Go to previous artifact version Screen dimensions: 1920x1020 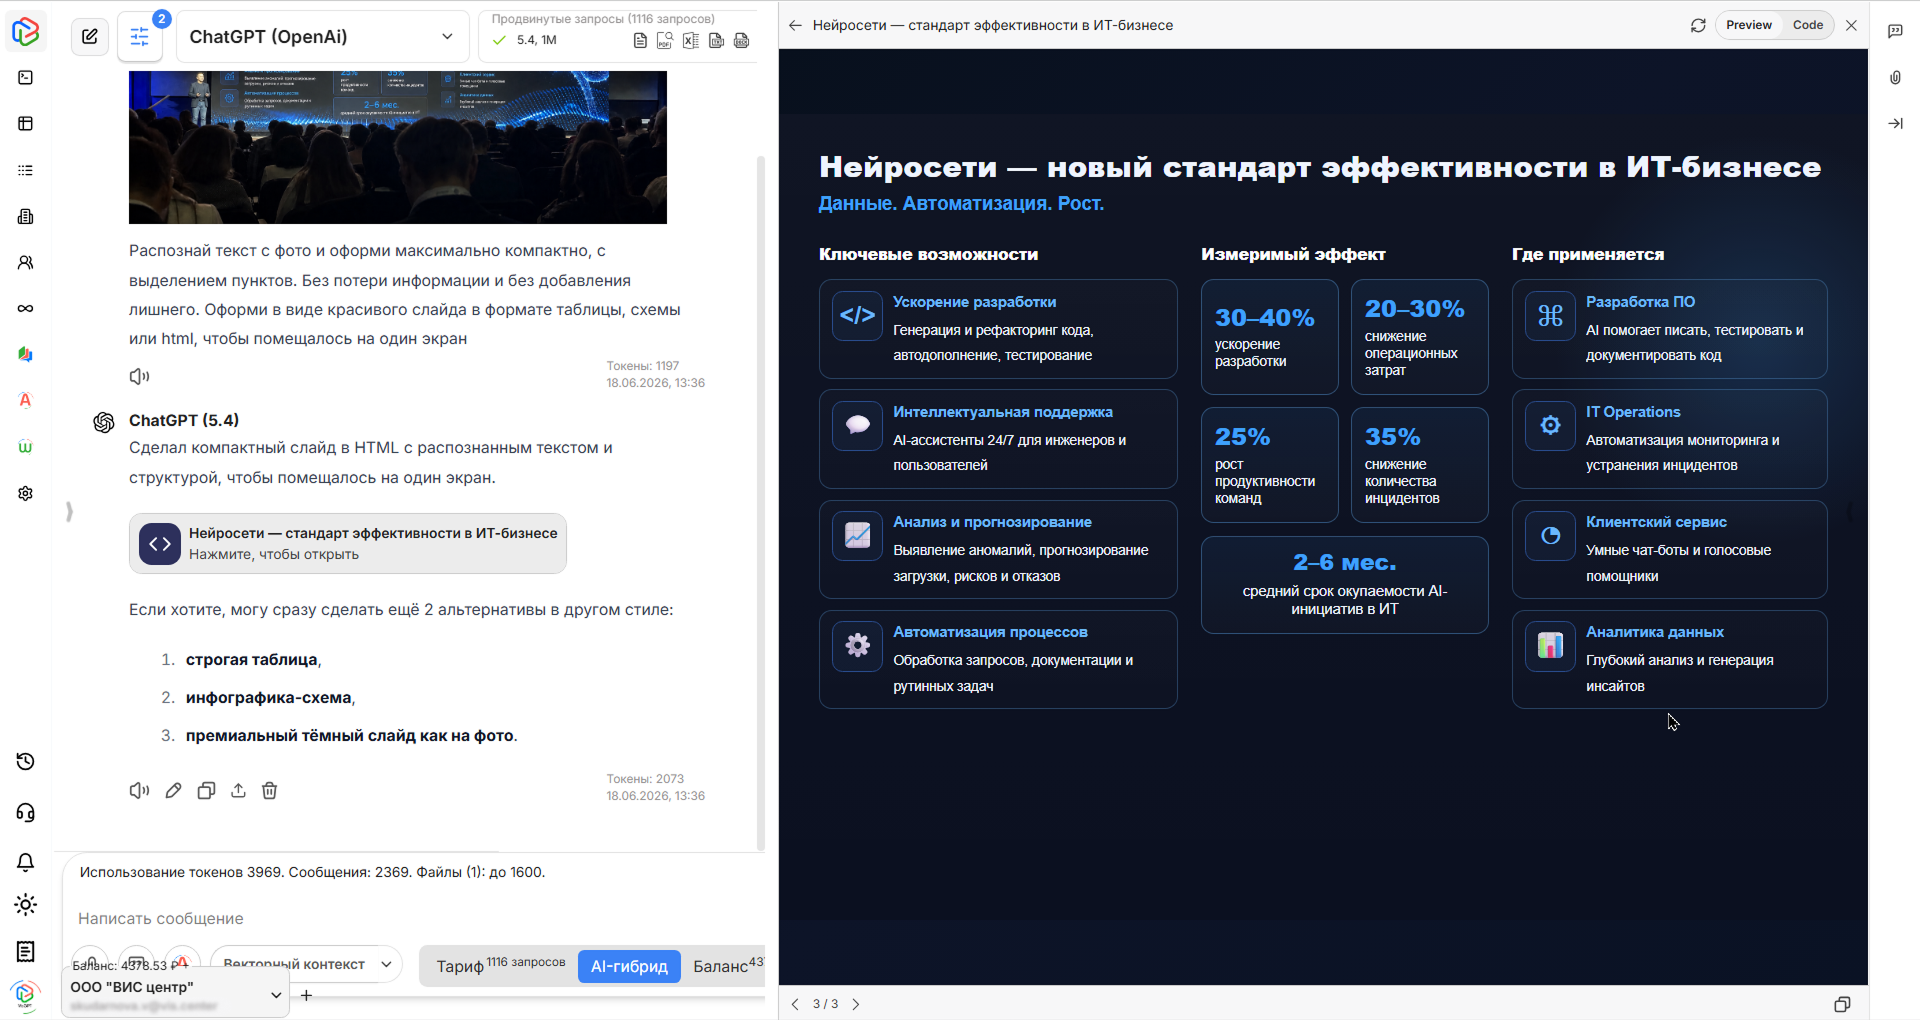click(x=795, y=1004)
